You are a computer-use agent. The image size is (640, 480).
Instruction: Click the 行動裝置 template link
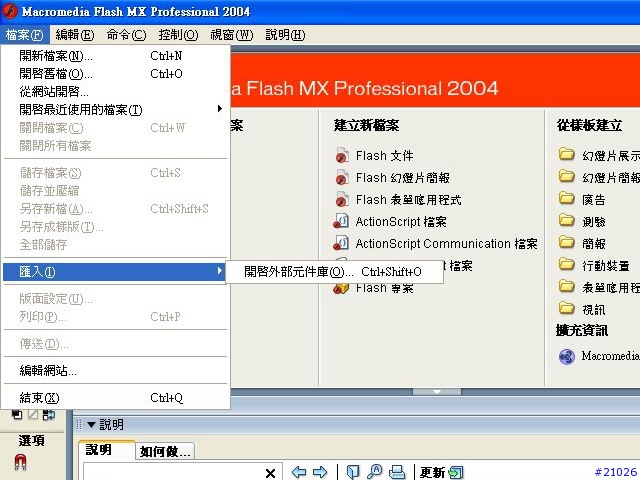point(606,266)
